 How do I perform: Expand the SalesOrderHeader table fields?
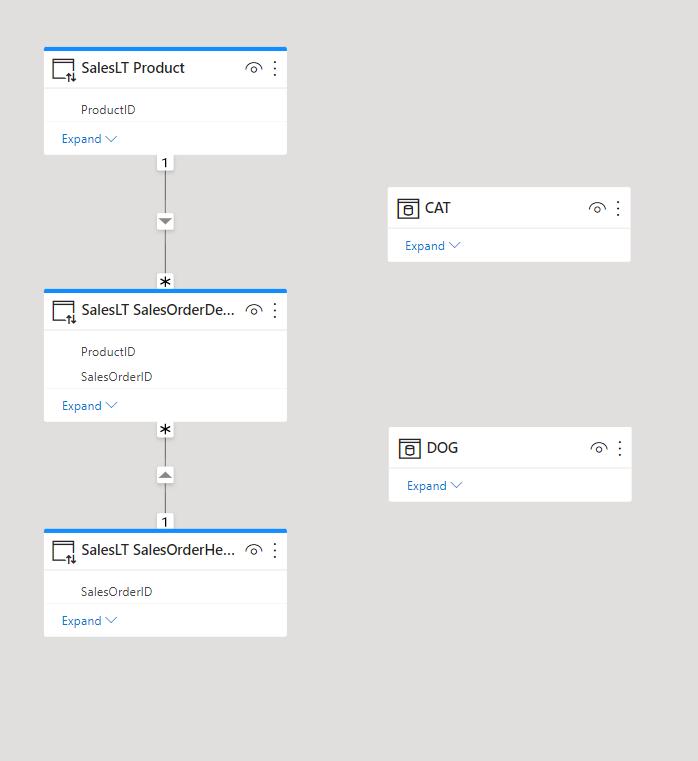point(89,621)
